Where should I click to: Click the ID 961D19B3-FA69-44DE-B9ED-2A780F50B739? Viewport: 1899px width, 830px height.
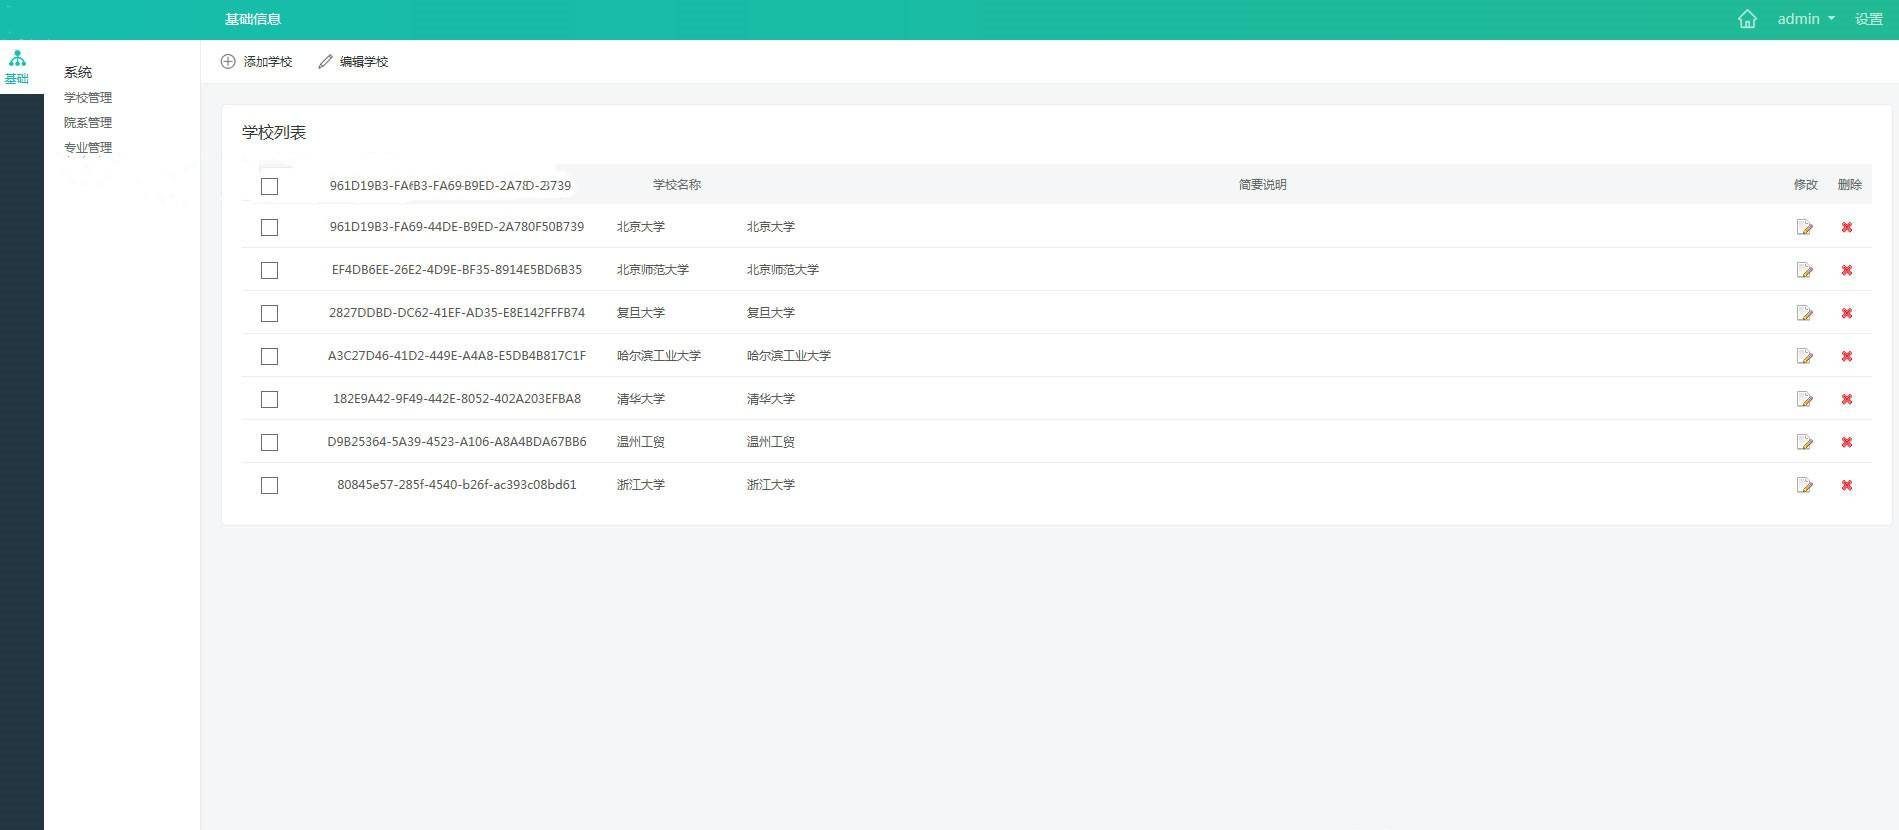(457, 227)
